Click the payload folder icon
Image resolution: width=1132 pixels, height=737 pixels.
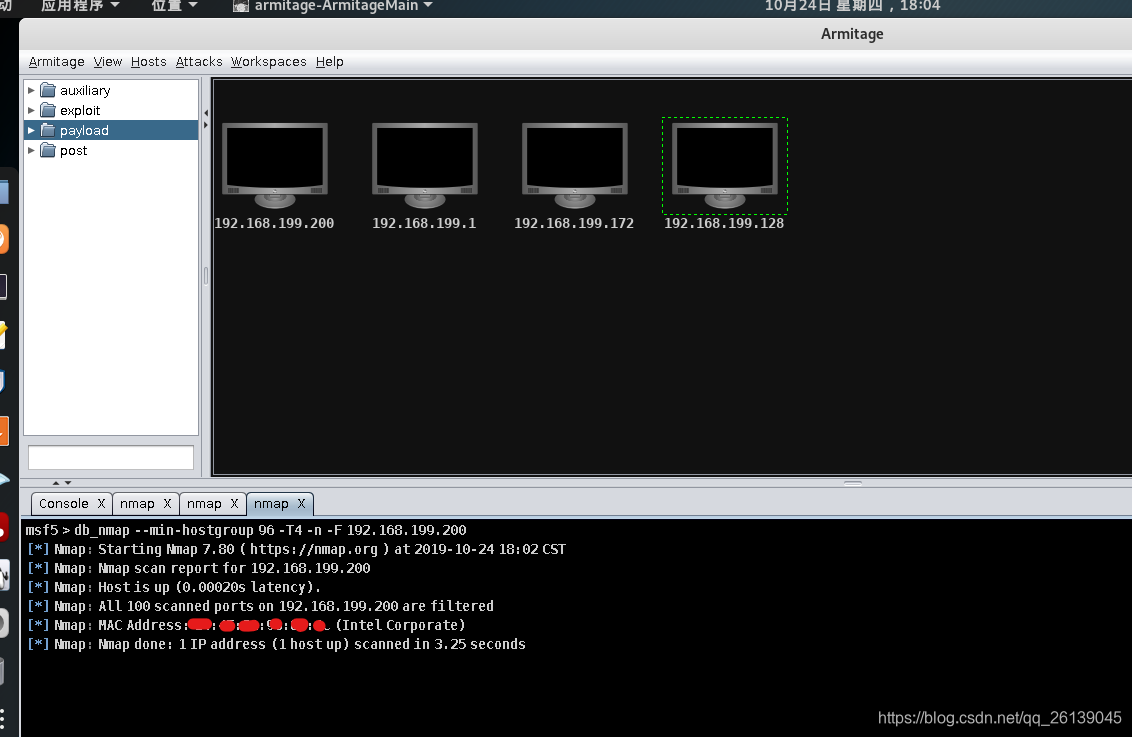(x=48, y=131)
